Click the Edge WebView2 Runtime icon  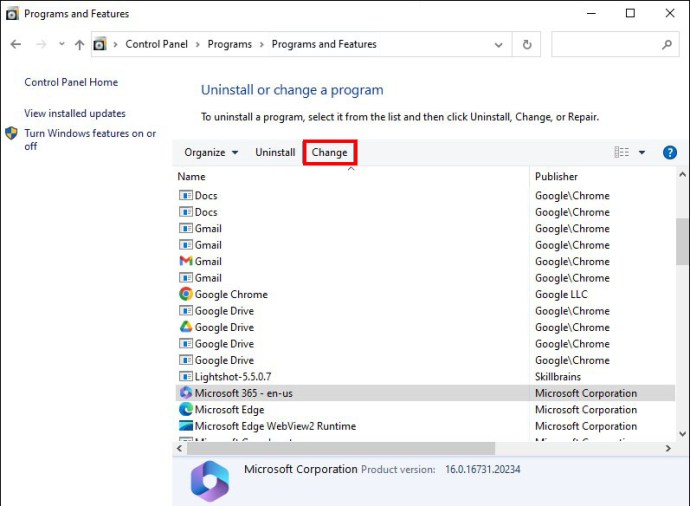click(186, 426)
